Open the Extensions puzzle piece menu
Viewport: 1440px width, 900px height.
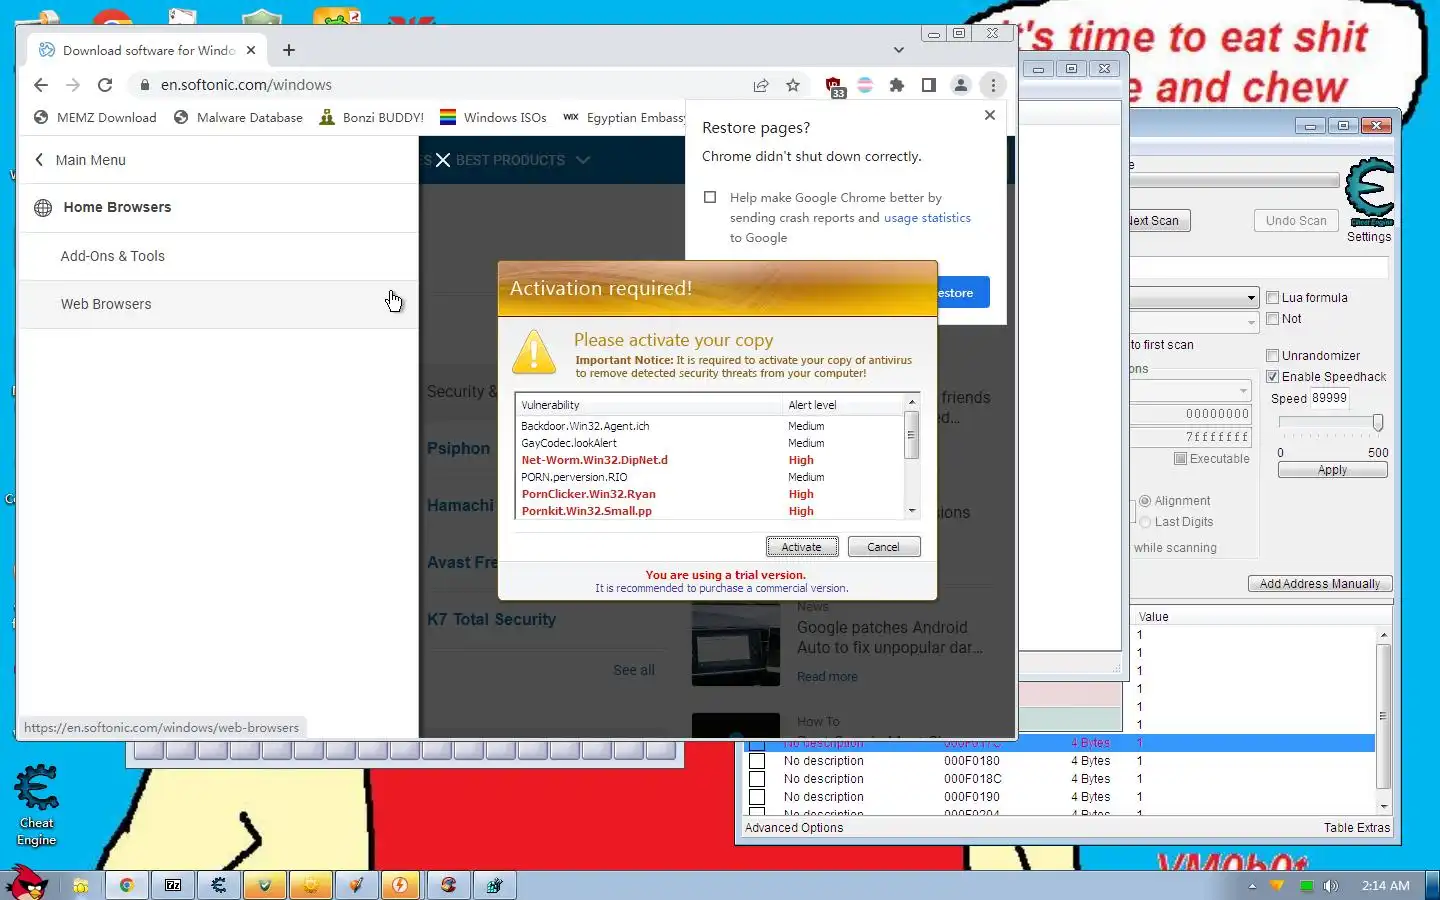(897, 85)
